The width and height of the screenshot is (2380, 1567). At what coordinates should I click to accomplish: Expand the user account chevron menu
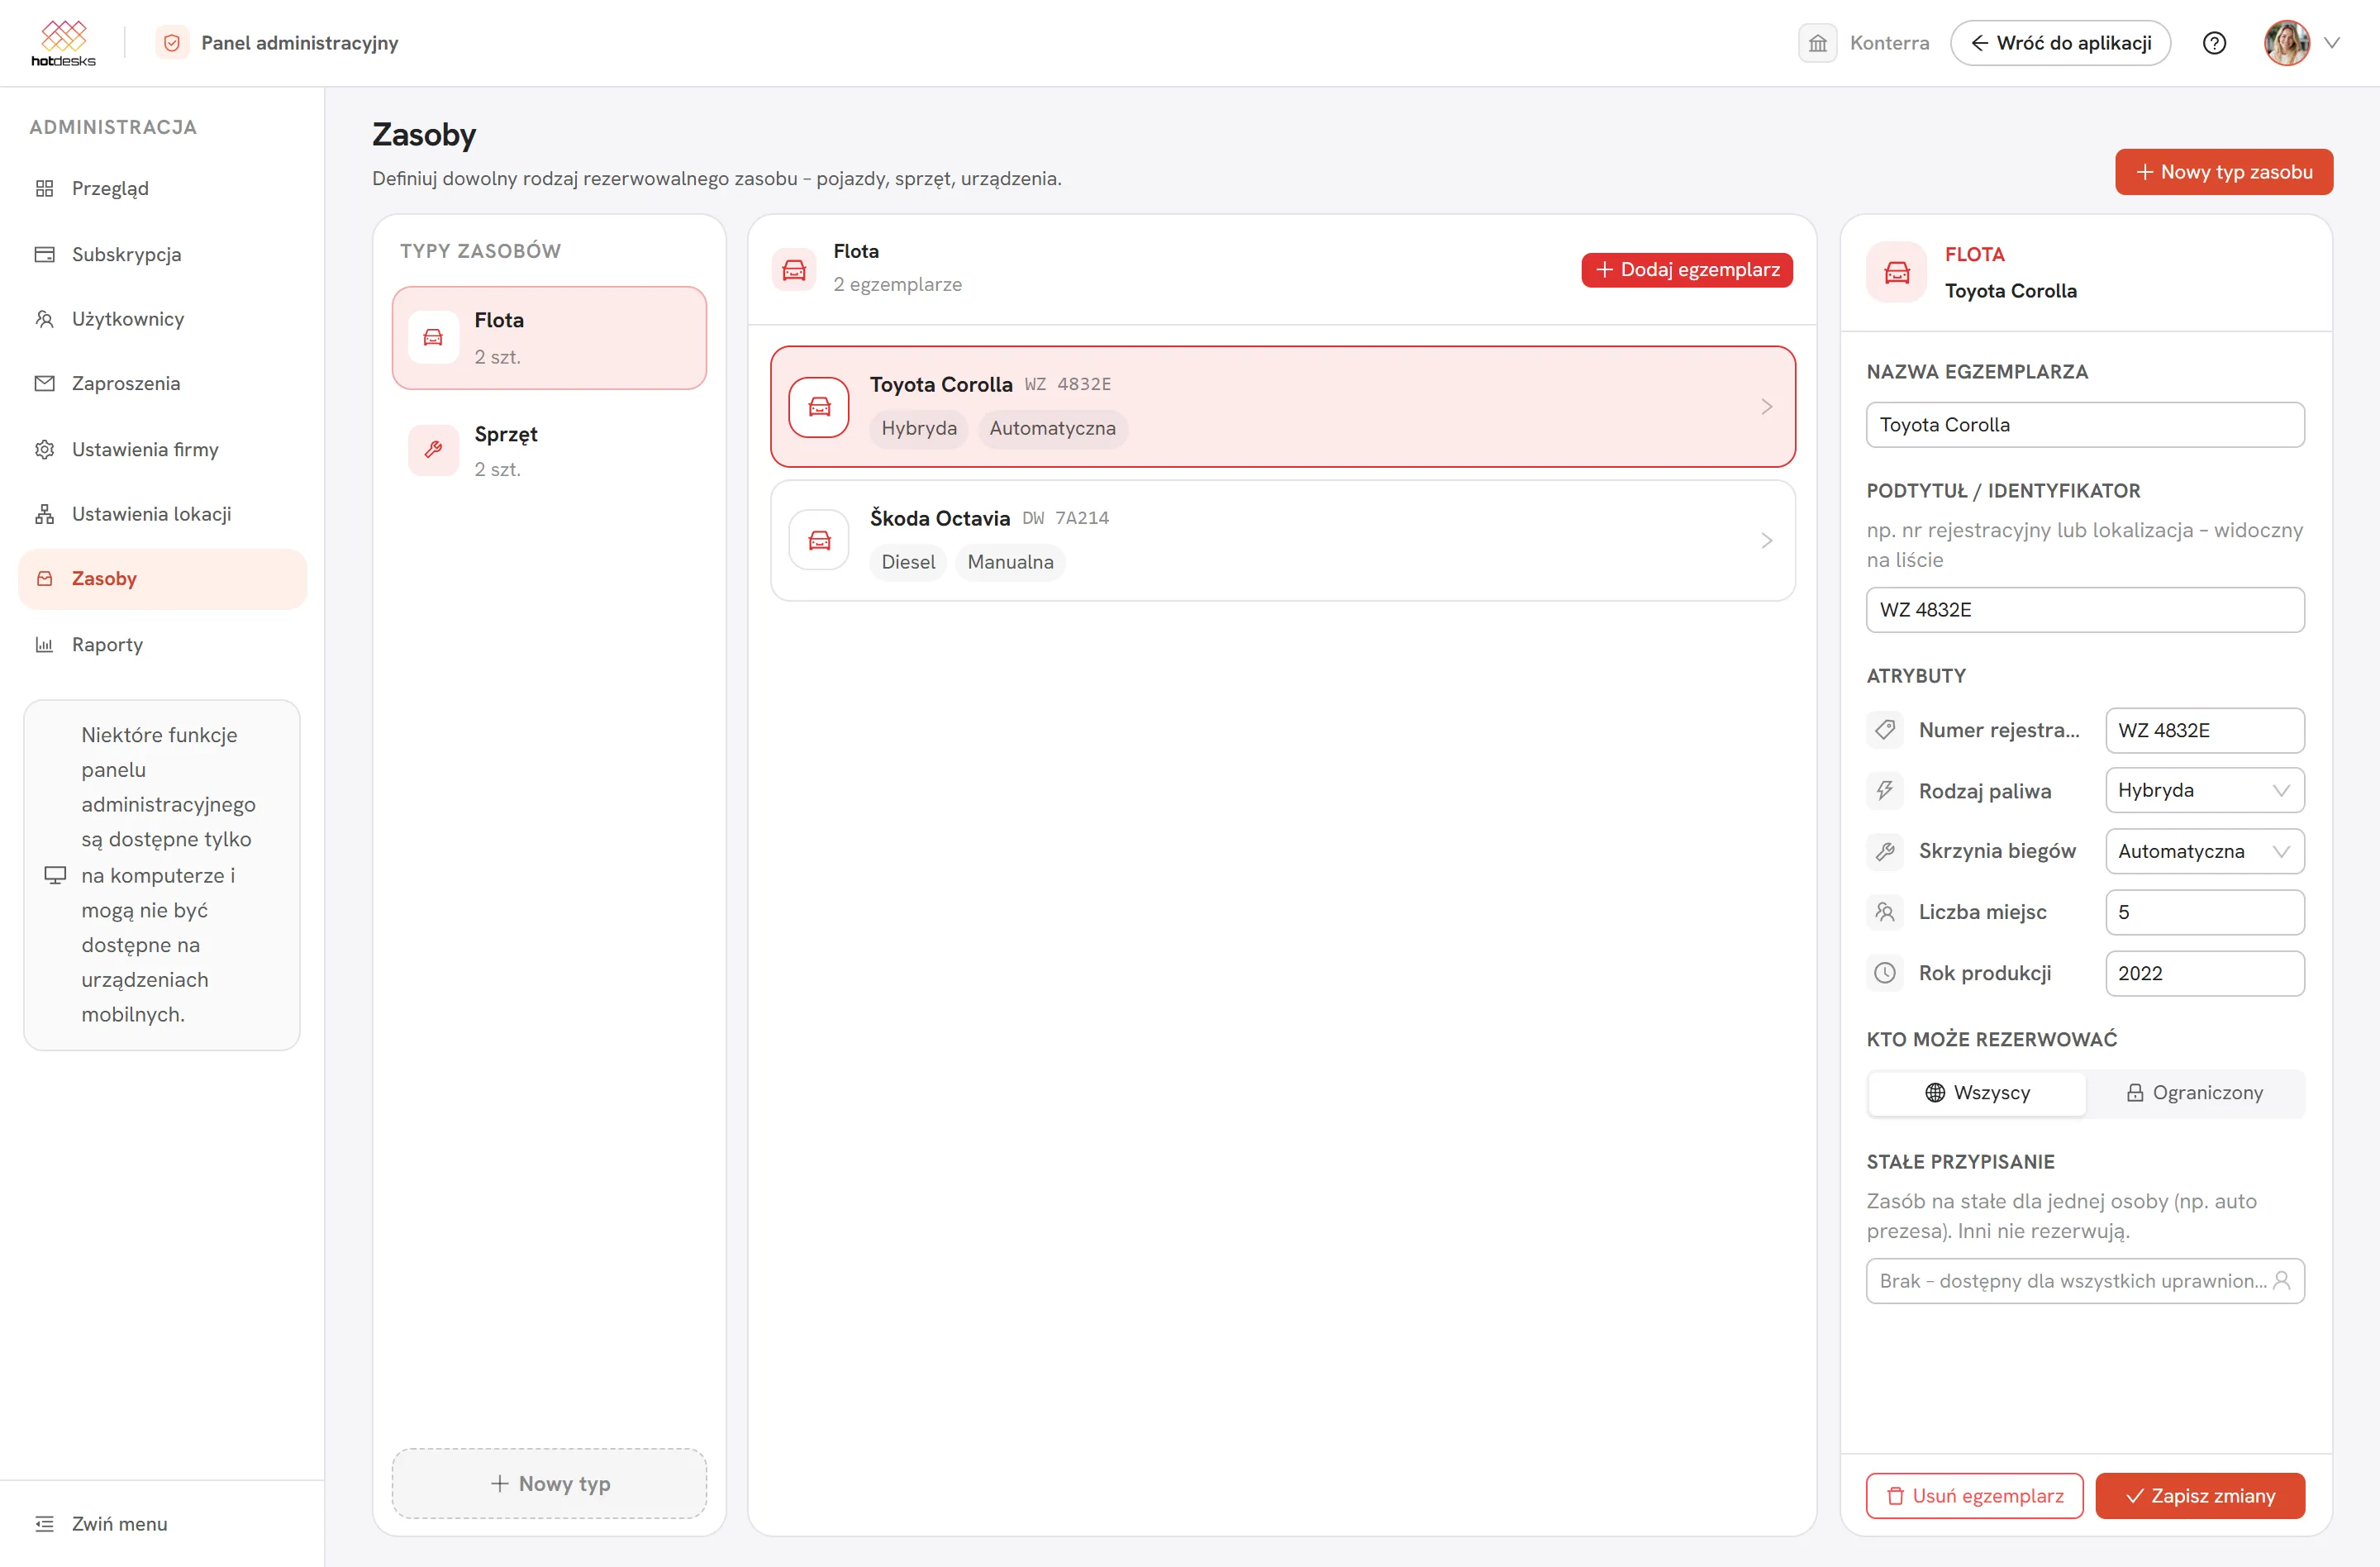pos(2332,43)
